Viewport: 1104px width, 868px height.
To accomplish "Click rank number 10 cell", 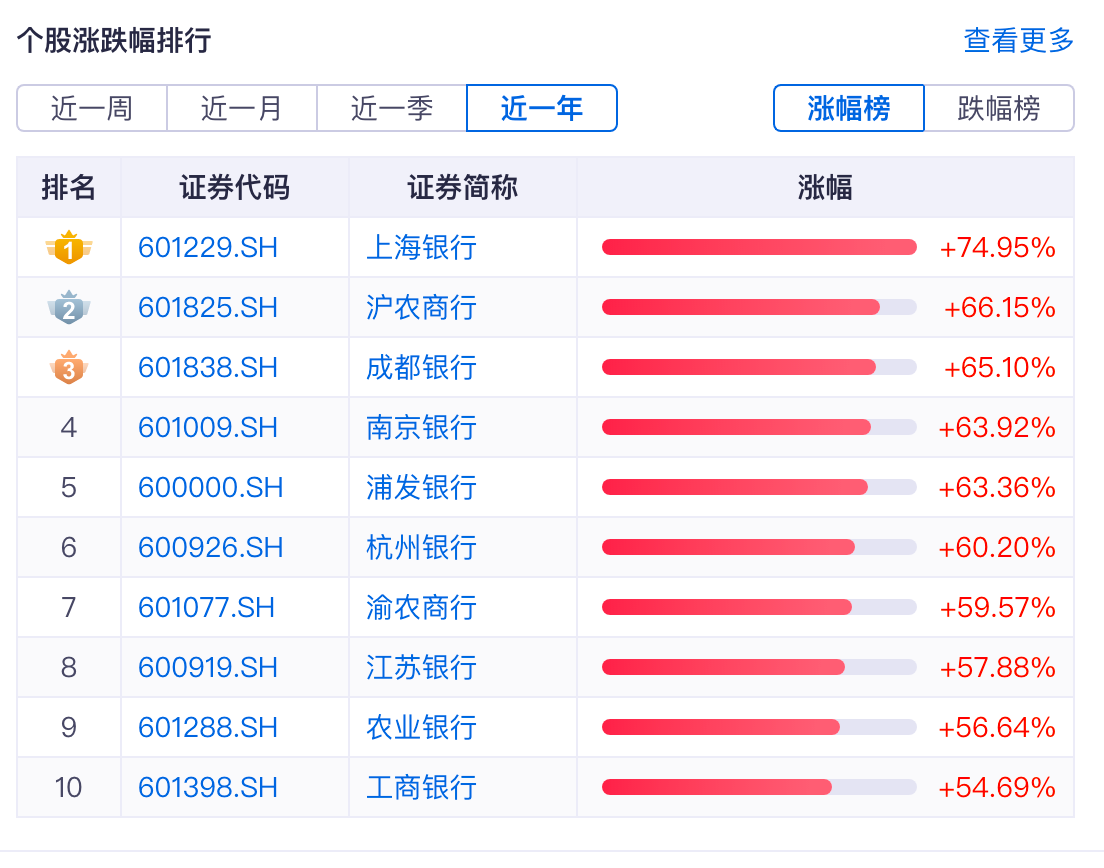I will pyautogui.click(x=68, y=787).
